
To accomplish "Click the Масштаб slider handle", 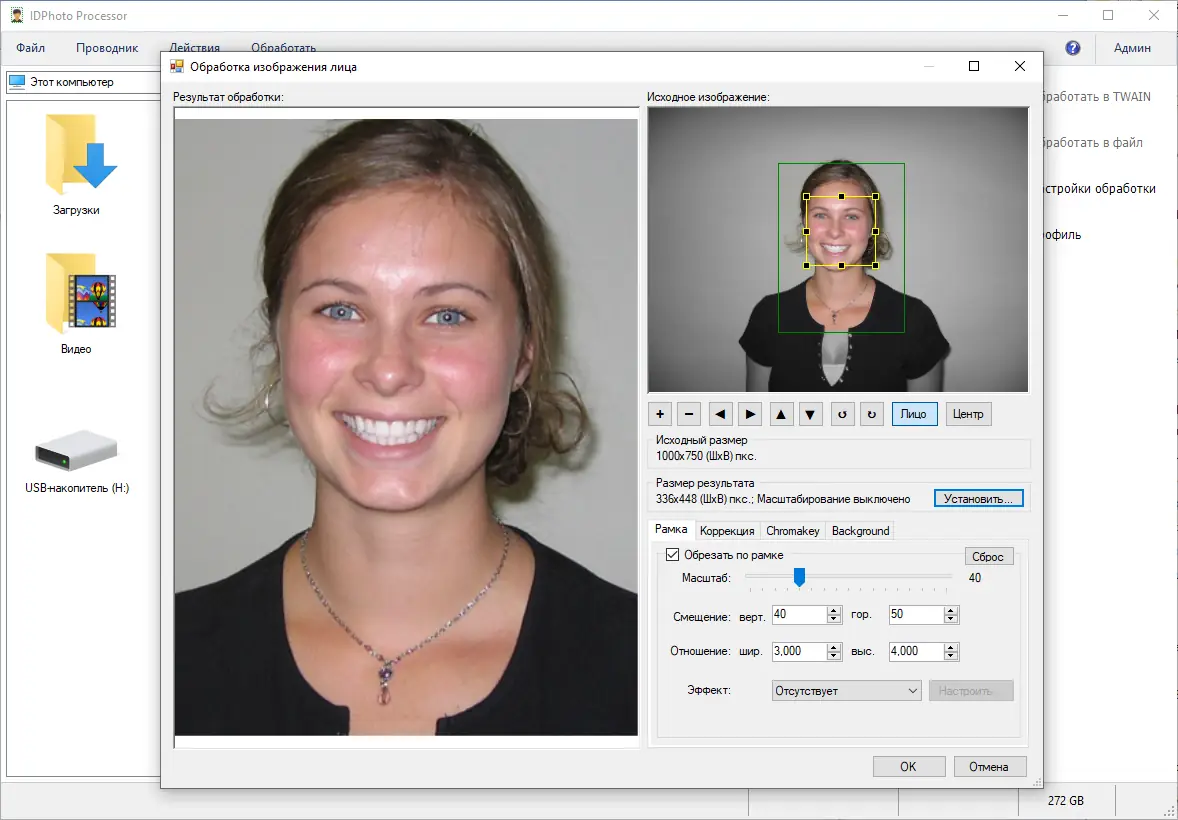I will tap(799, 577).
